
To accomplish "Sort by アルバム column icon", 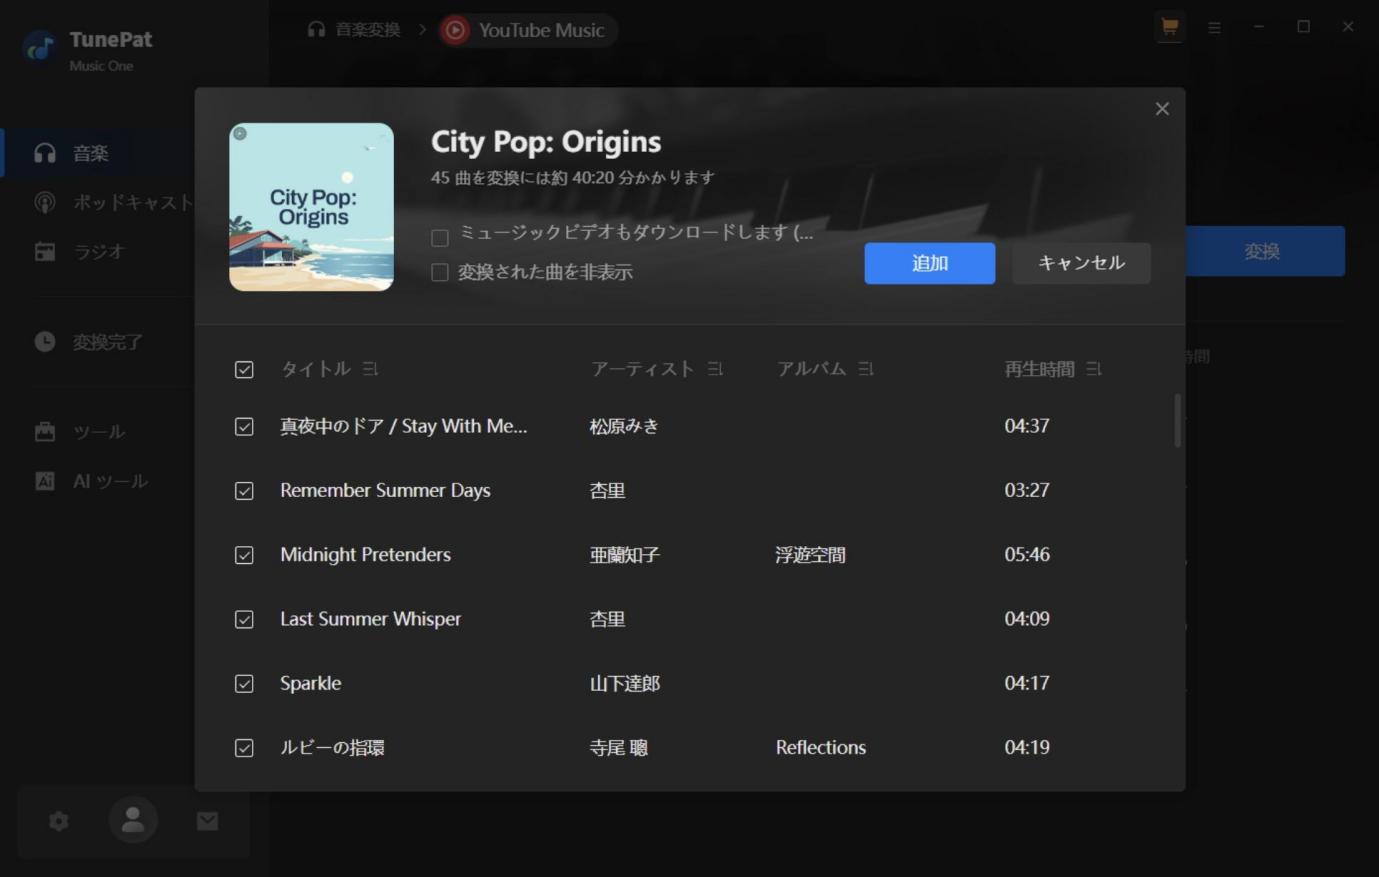I will [866, 369].
